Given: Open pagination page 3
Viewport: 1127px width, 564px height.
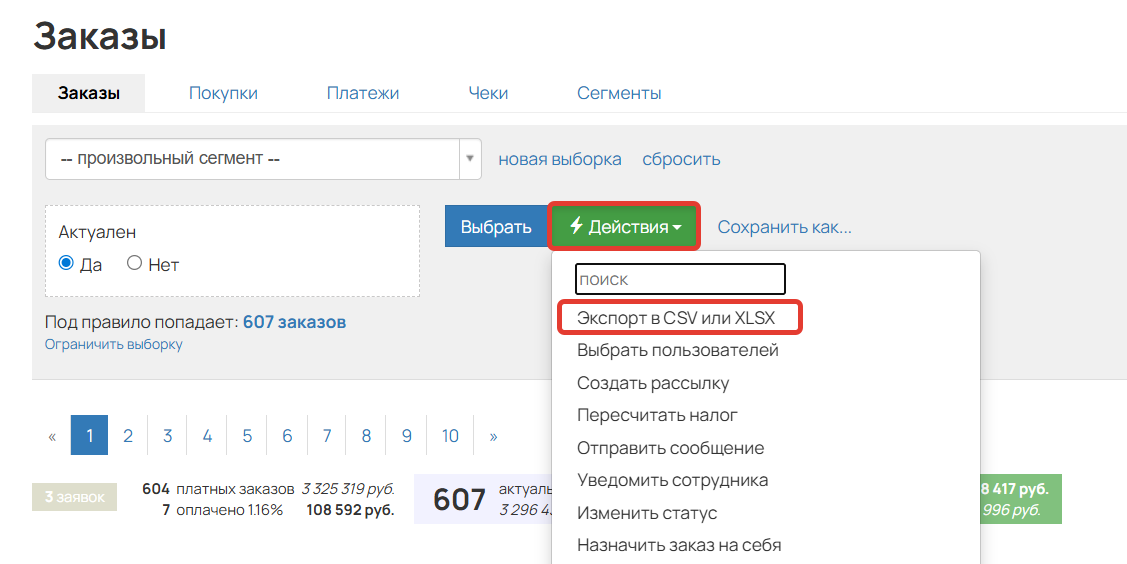Looking at the screenshot, I should 167,435.
